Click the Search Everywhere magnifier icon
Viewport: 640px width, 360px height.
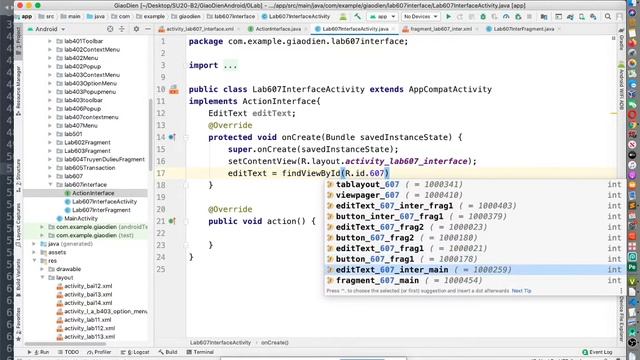point(608,17)
